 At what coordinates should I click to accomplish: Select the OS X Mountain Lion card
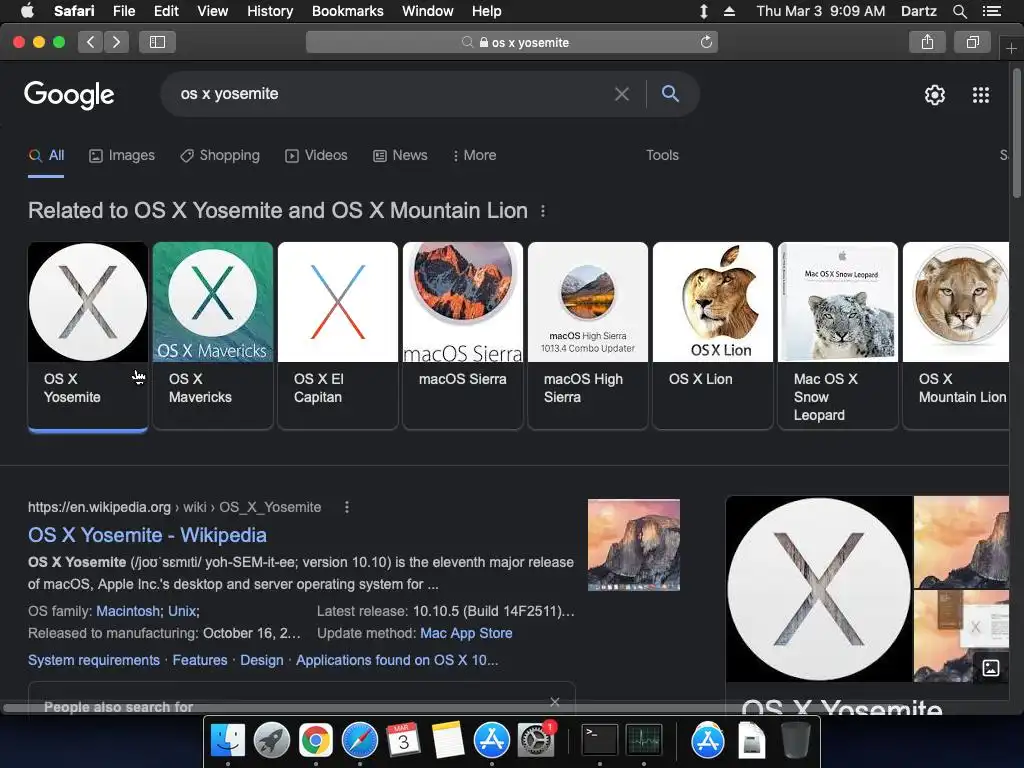tap(956, 336)
